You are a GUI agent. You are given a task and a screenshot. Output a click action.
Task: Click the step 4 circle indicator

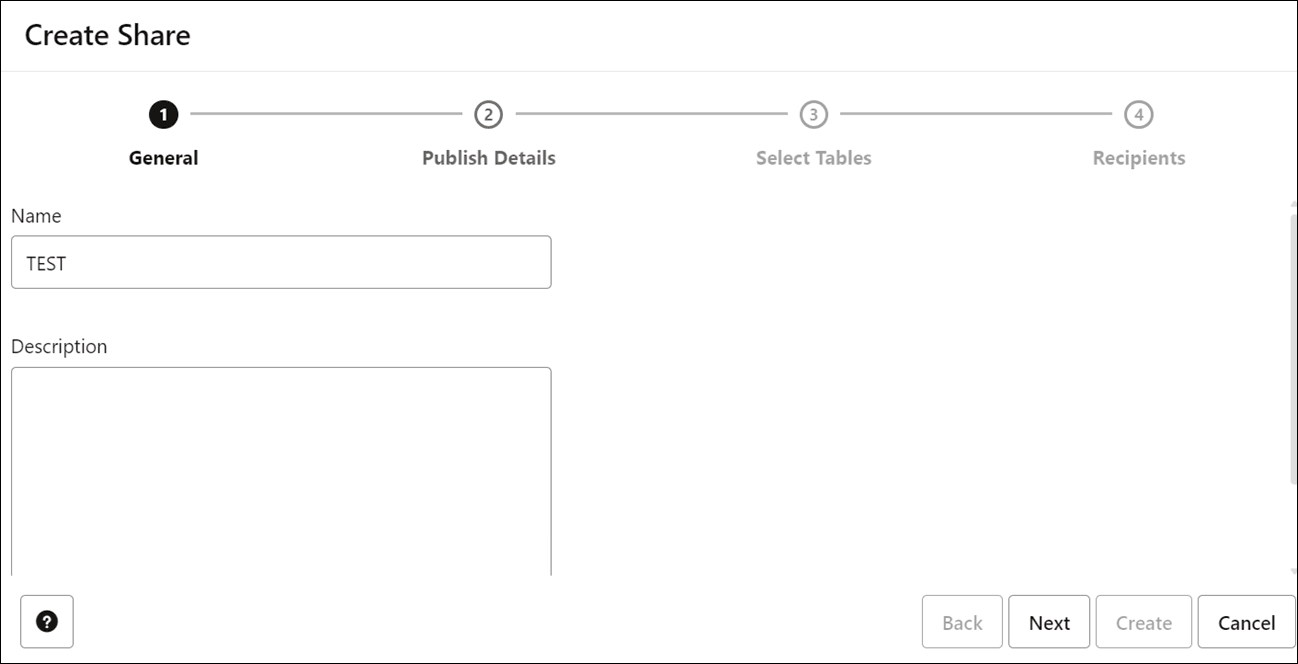pyautogui.click(x=1139, y=113)
